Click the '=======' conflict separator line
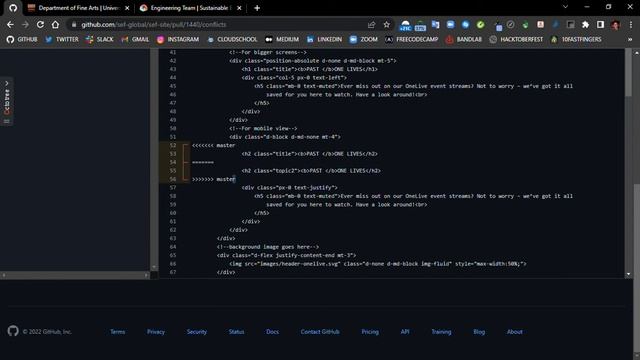640x360 pixels. pyautogui.click(x=203, y=162)
